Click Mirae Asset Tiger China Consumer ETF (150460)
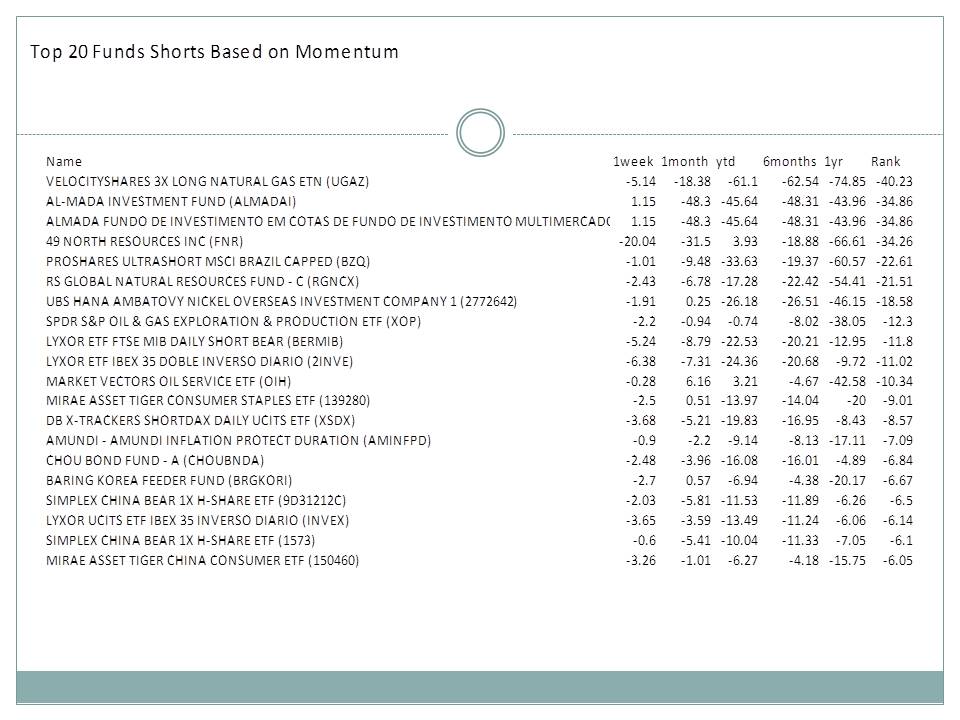 pyautogui.click(x=202, y=560)
